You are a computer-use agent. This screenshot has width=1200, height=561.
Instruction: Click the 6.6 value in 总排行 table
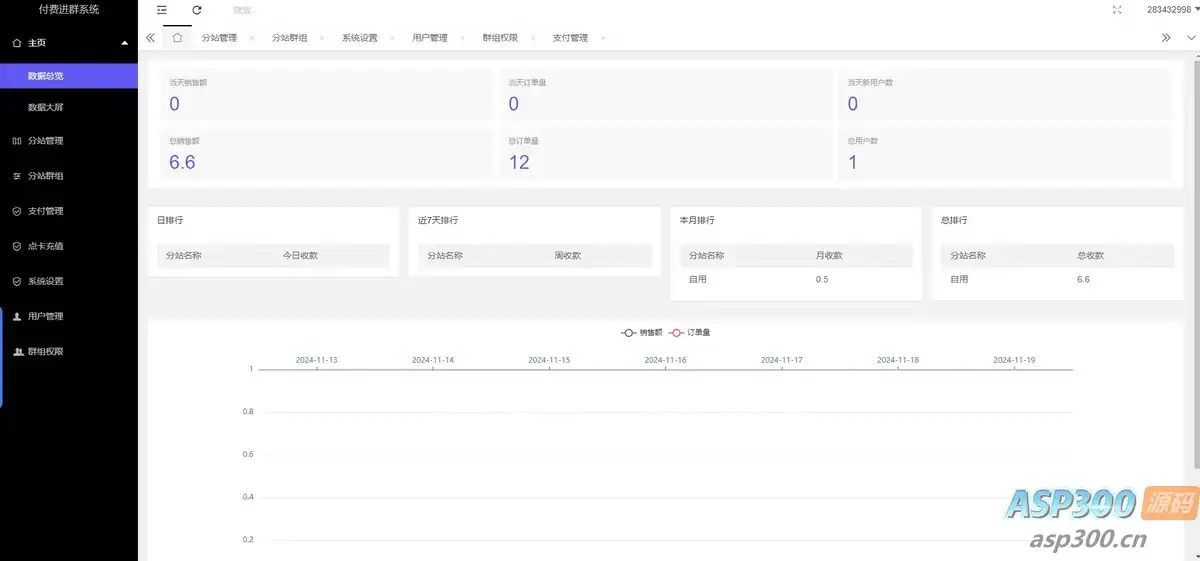1083,280
